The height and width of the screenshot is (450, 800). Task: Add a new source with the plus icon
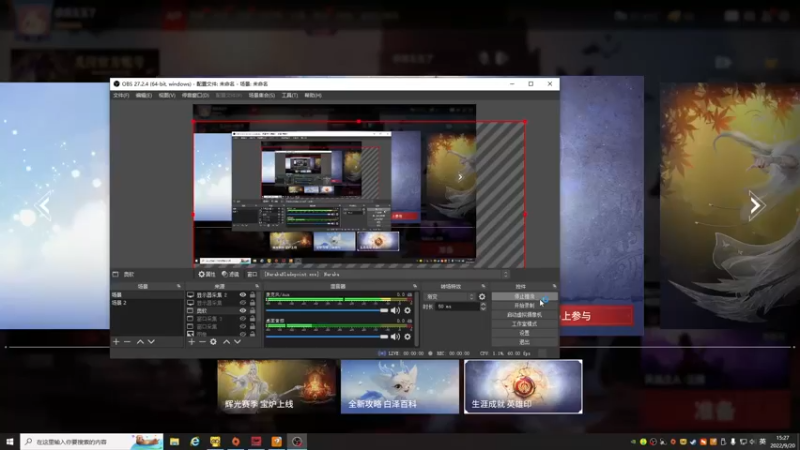pyautogui.click(x=191, y=342)
